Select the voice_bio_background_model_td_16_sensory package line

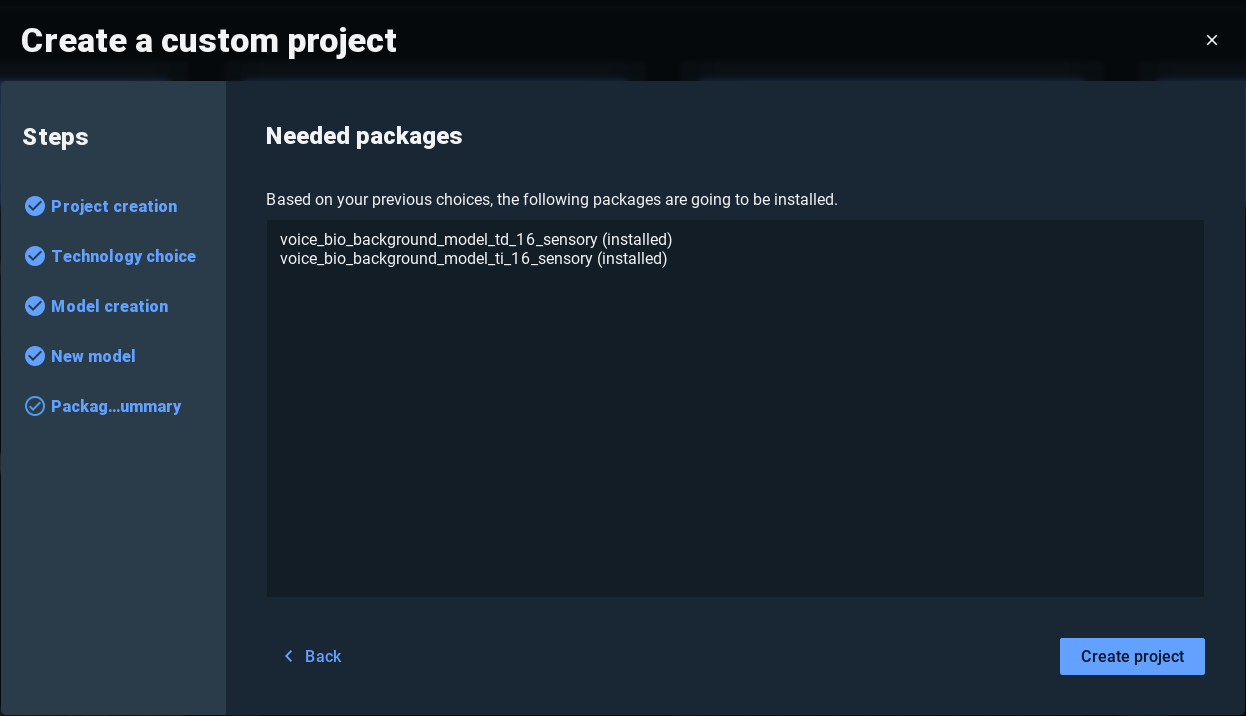click(x=476, y=240)
